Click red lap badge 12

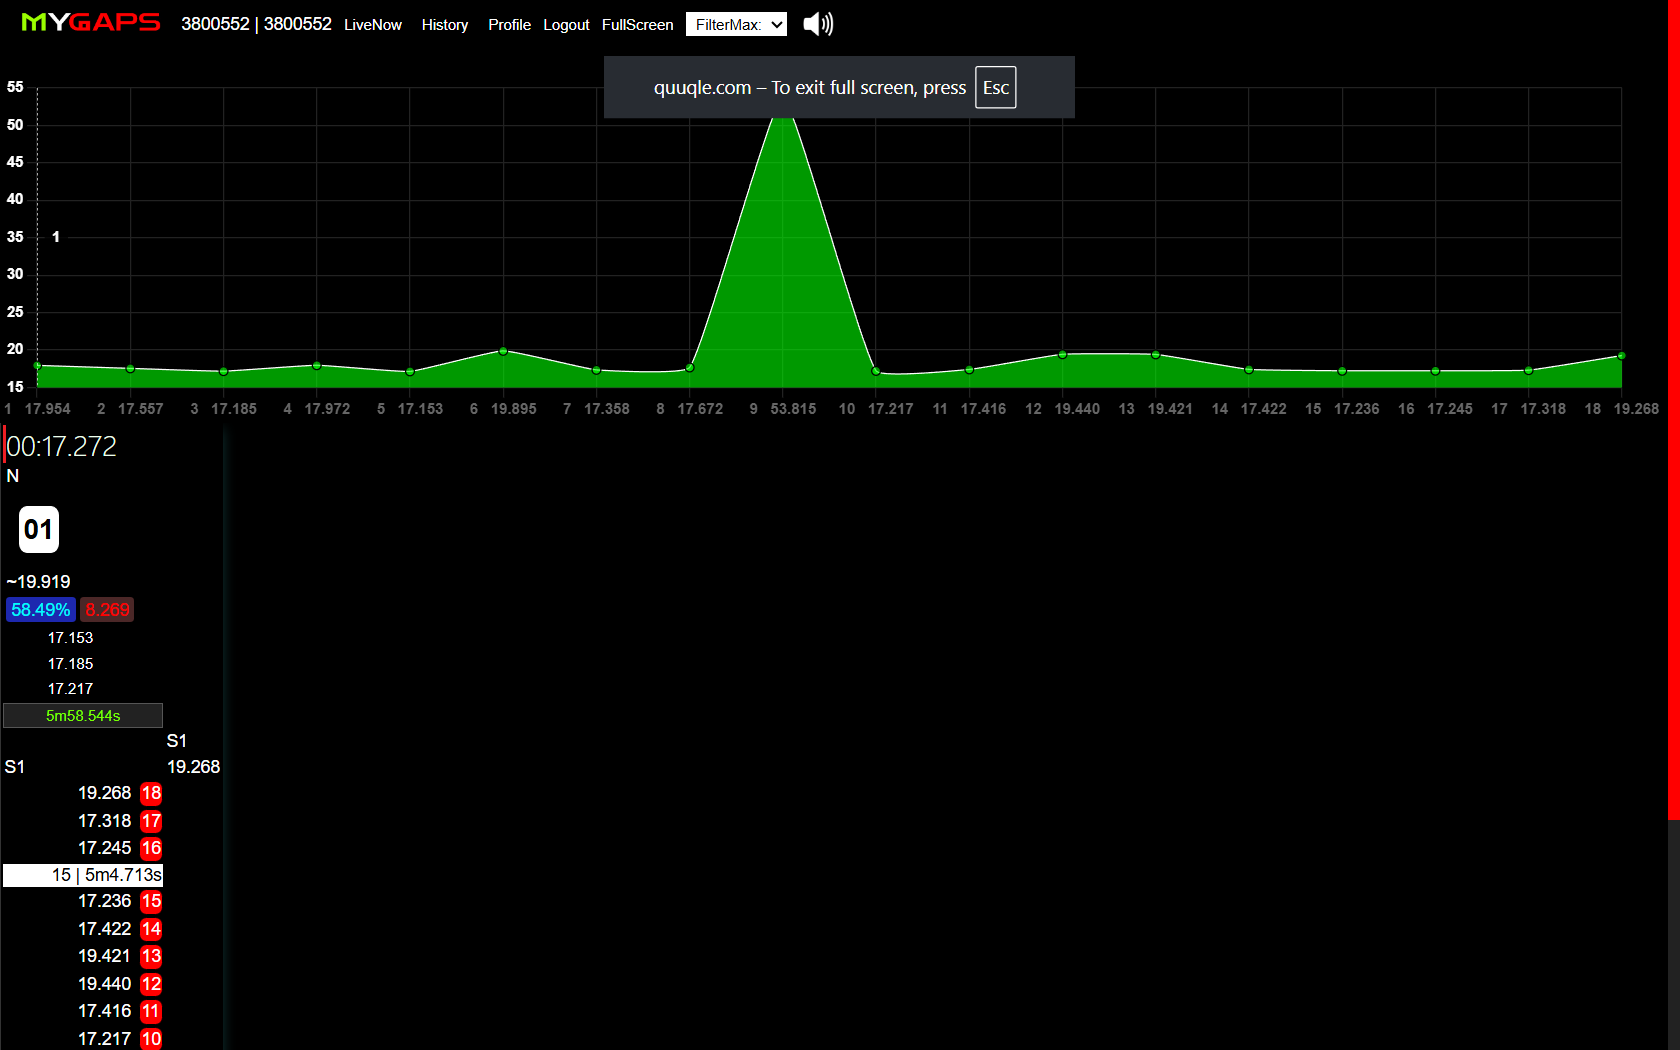[151, 984]
